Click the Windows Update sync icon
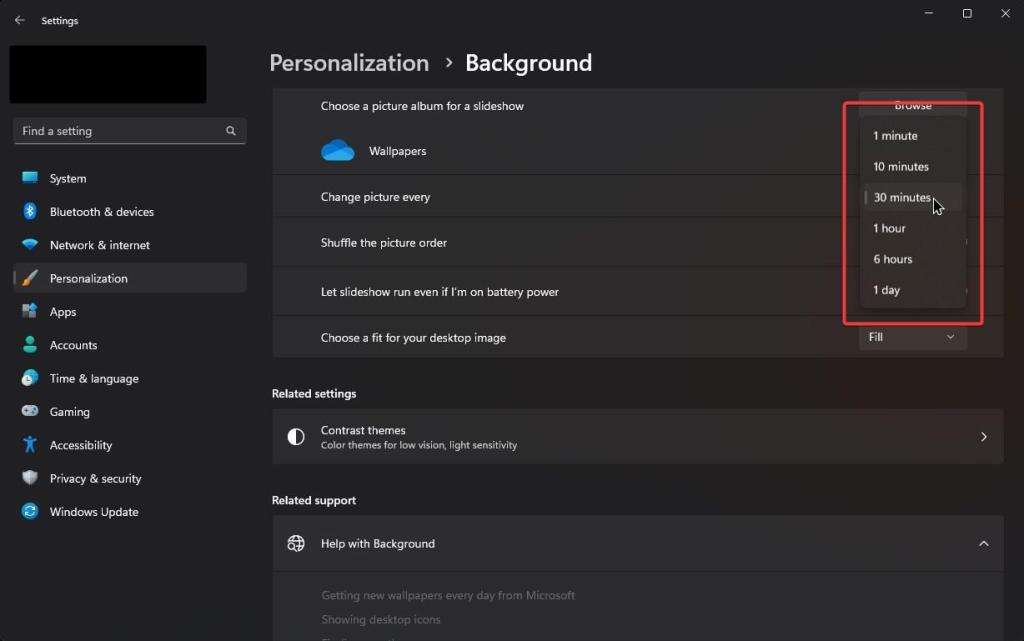The width and height of the screenshot is (1024, 641). [x=30, y=511]
